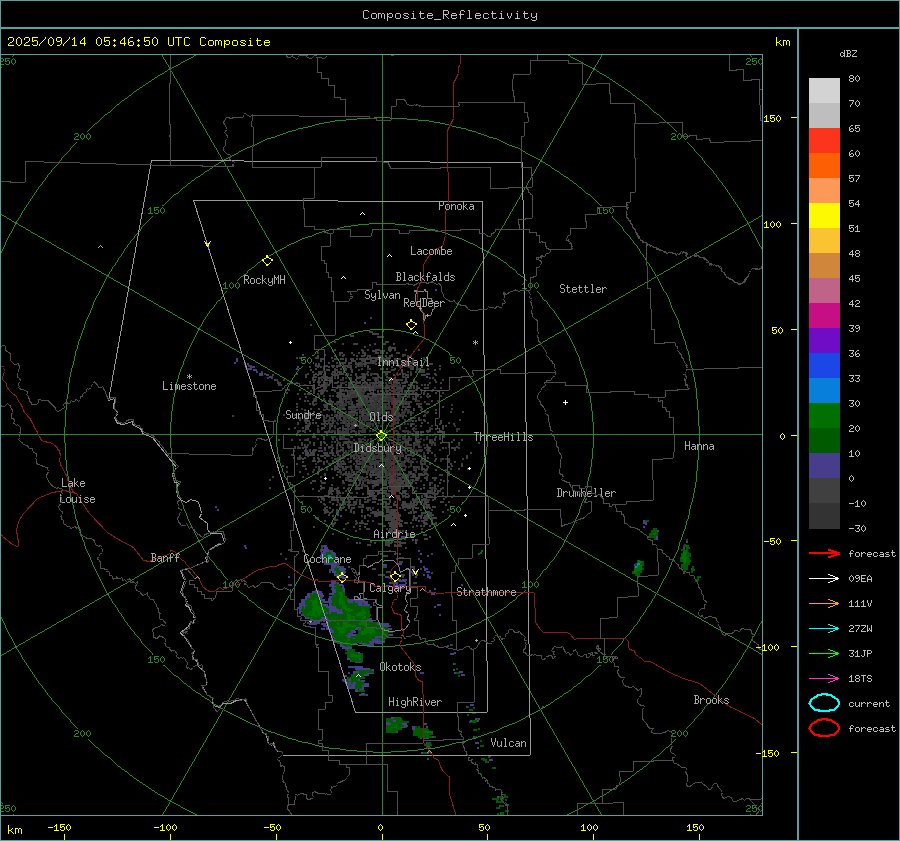Click the asterisk marker above Limestone
The height and width of the screenshot is (841, 900).
[189, 377]
